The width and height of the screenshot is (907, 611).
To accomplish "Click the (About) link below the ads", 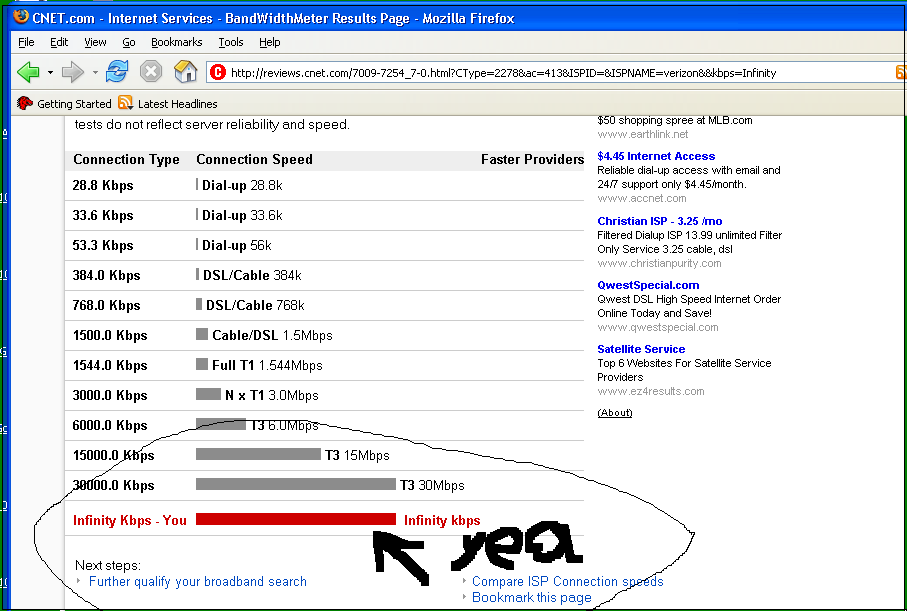I will pyautogui.click(x=614, y=413).
